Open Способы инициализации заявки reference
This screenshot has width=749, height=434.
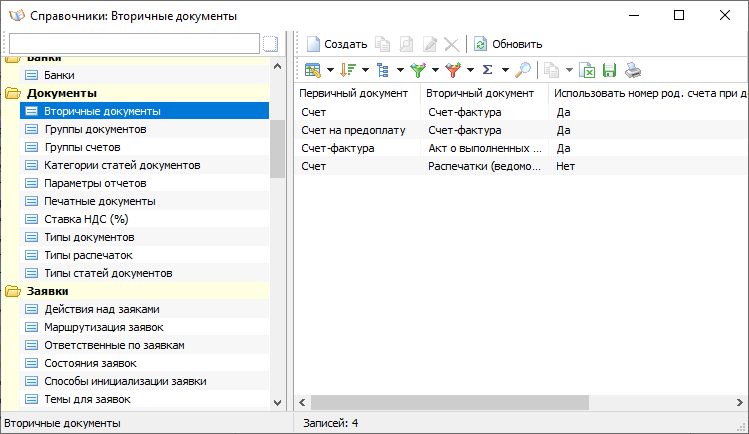(x=144, y=381)
